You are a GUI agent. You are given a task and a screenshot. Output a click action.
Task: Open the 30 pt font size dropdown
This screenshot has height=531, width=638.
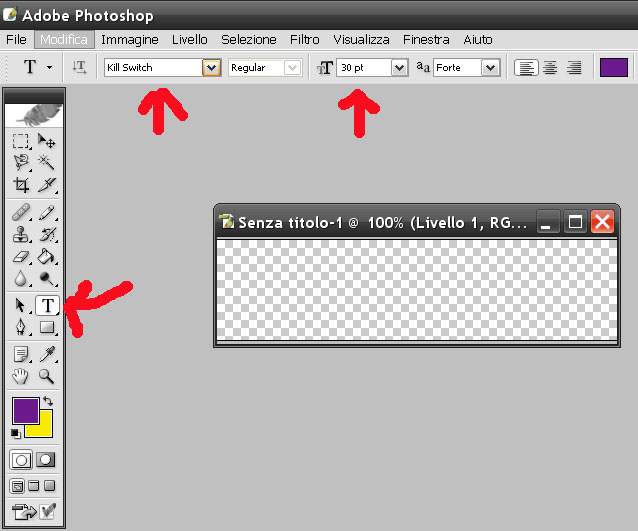[x=400, y=68]
